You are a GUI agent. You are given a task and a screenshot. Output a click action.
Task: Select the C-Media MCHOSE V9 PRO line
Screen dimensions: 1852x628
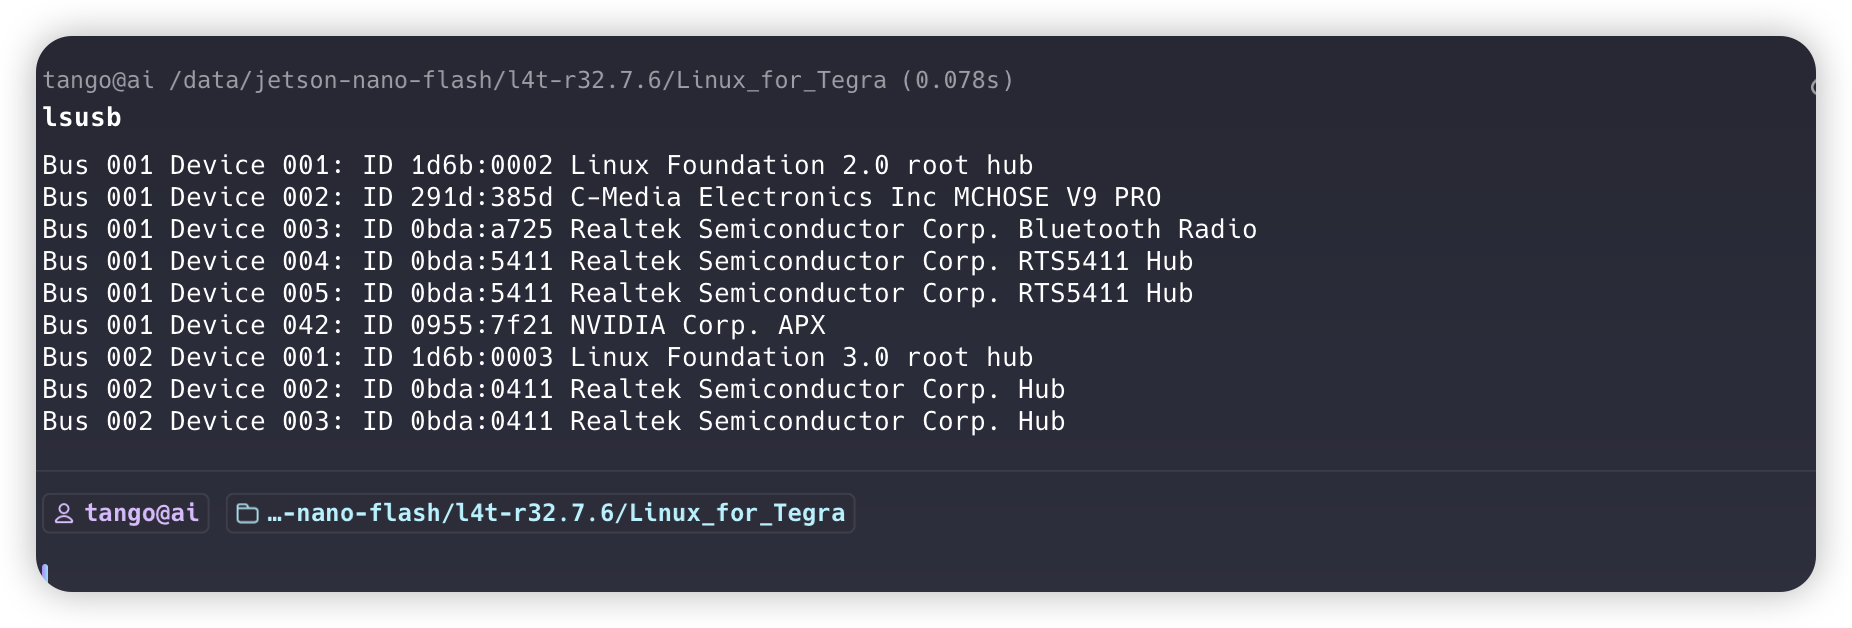click(602, 197)
